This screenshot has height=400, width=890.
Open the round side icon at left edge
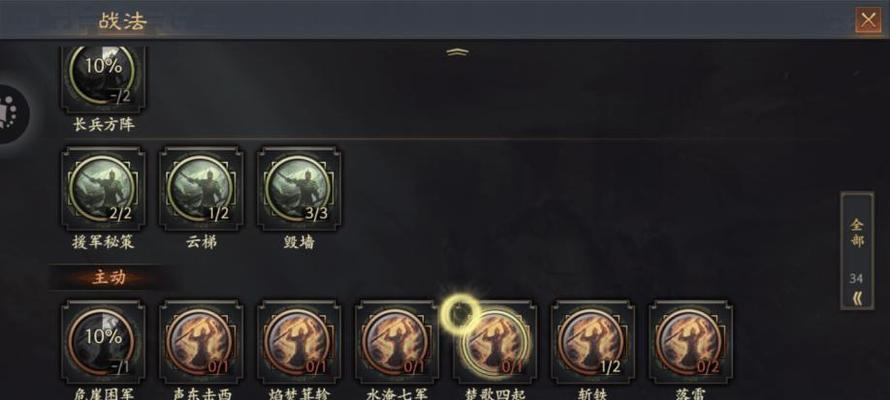10,113
